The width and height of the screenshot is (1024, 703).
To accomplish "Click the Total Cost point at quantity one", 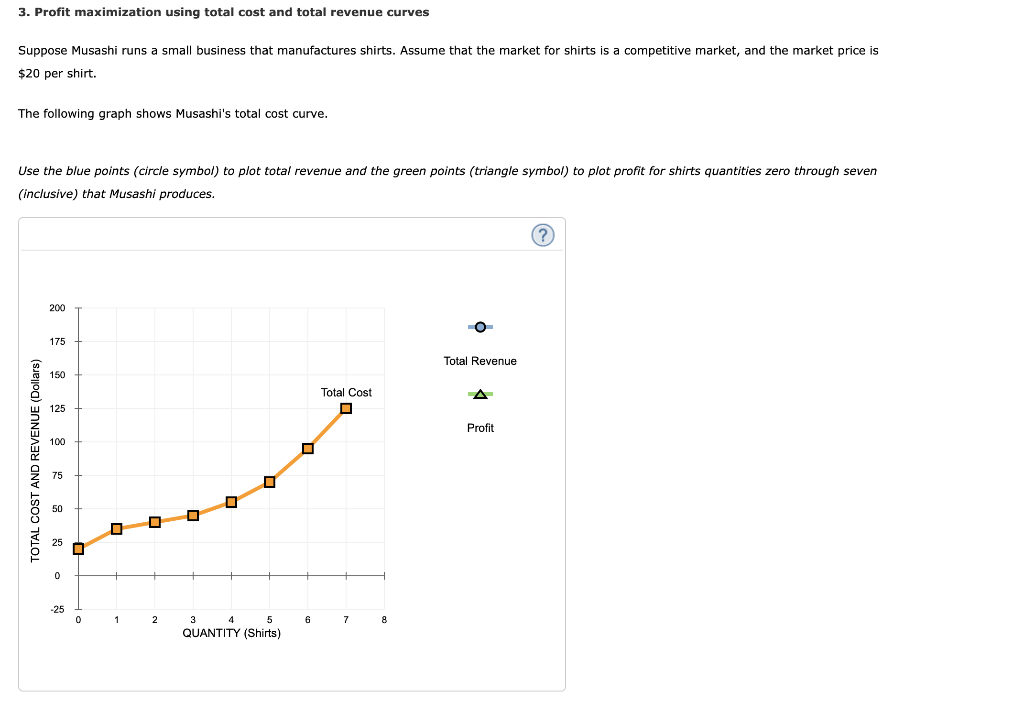I will coord(115,528).
